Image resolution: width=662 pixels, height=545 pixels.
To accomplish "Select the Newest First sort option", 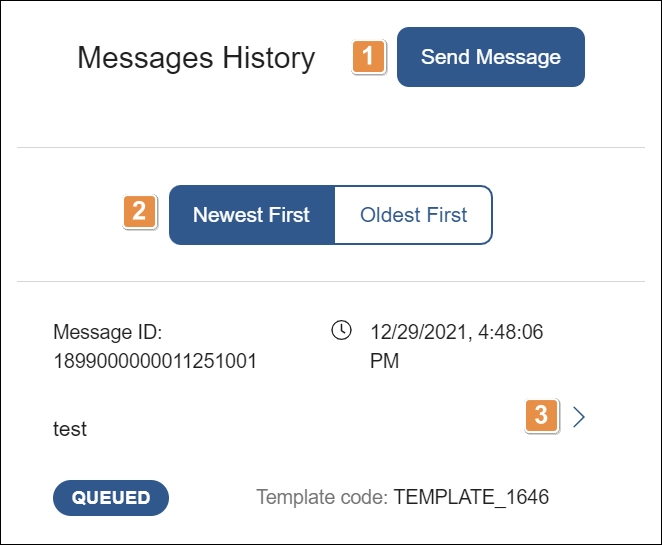I will [x=251, y=215].
